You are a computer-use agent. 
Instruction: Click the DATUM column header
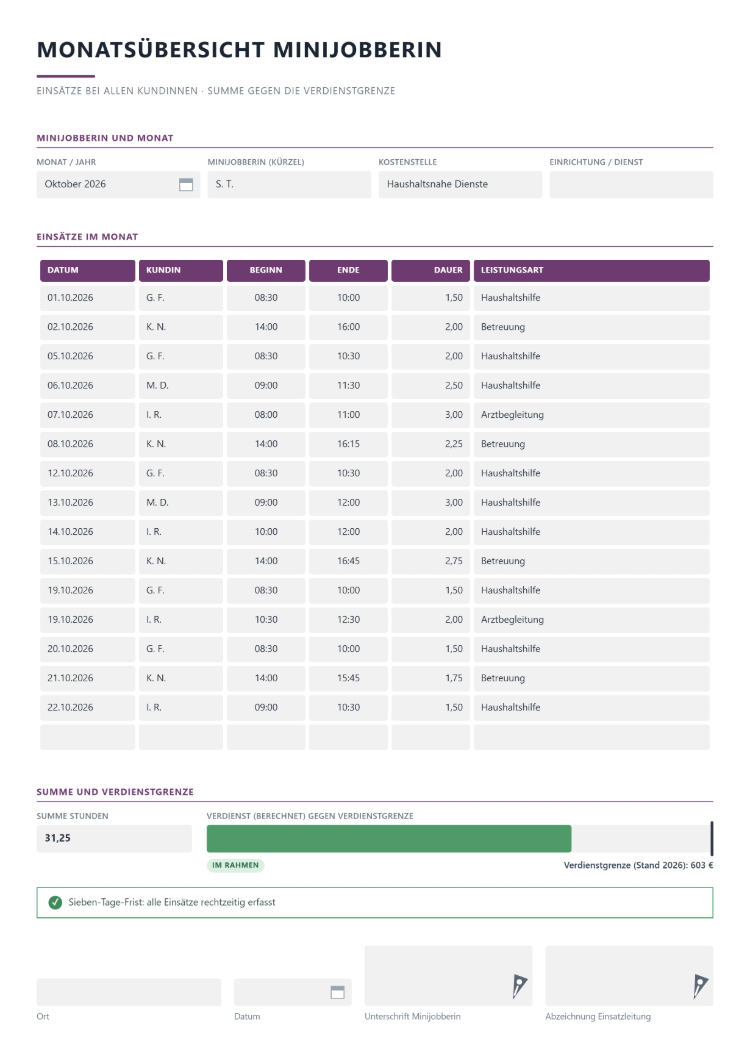tap(87, 270)
